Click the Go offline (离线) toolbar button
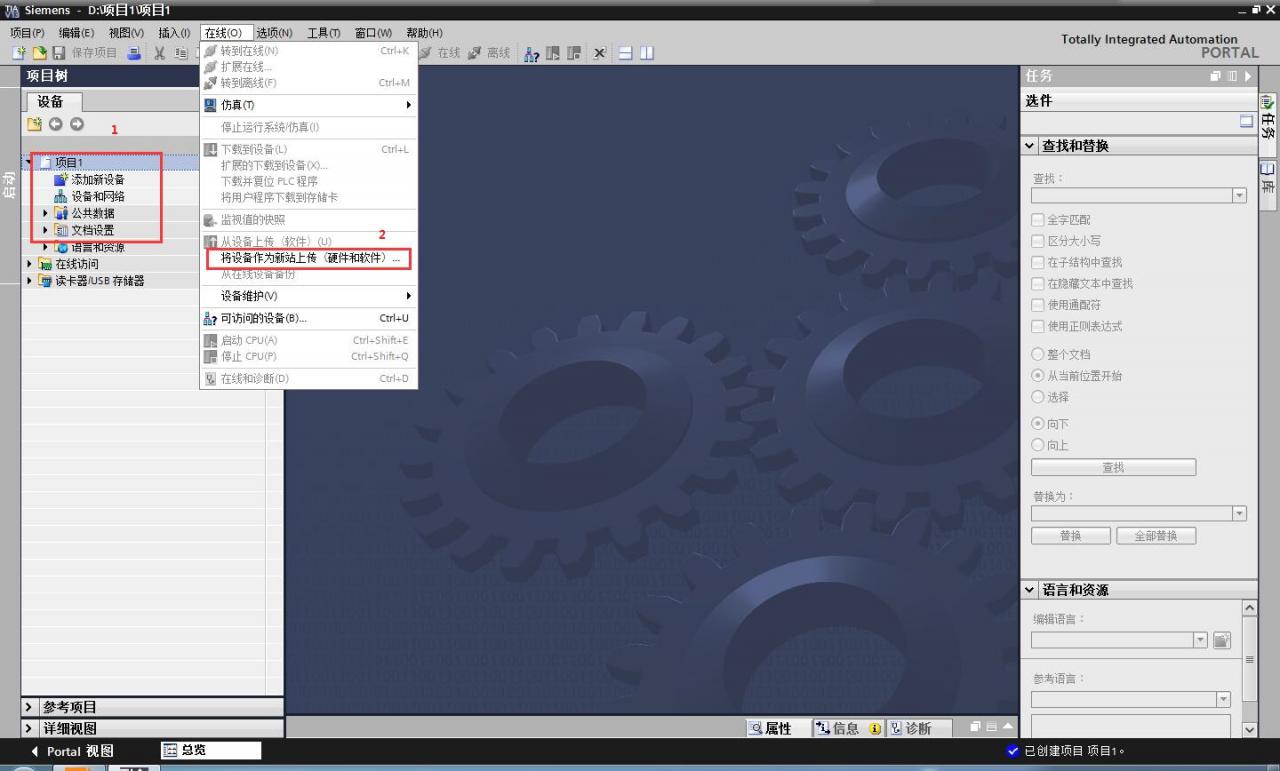 point(489,53)
